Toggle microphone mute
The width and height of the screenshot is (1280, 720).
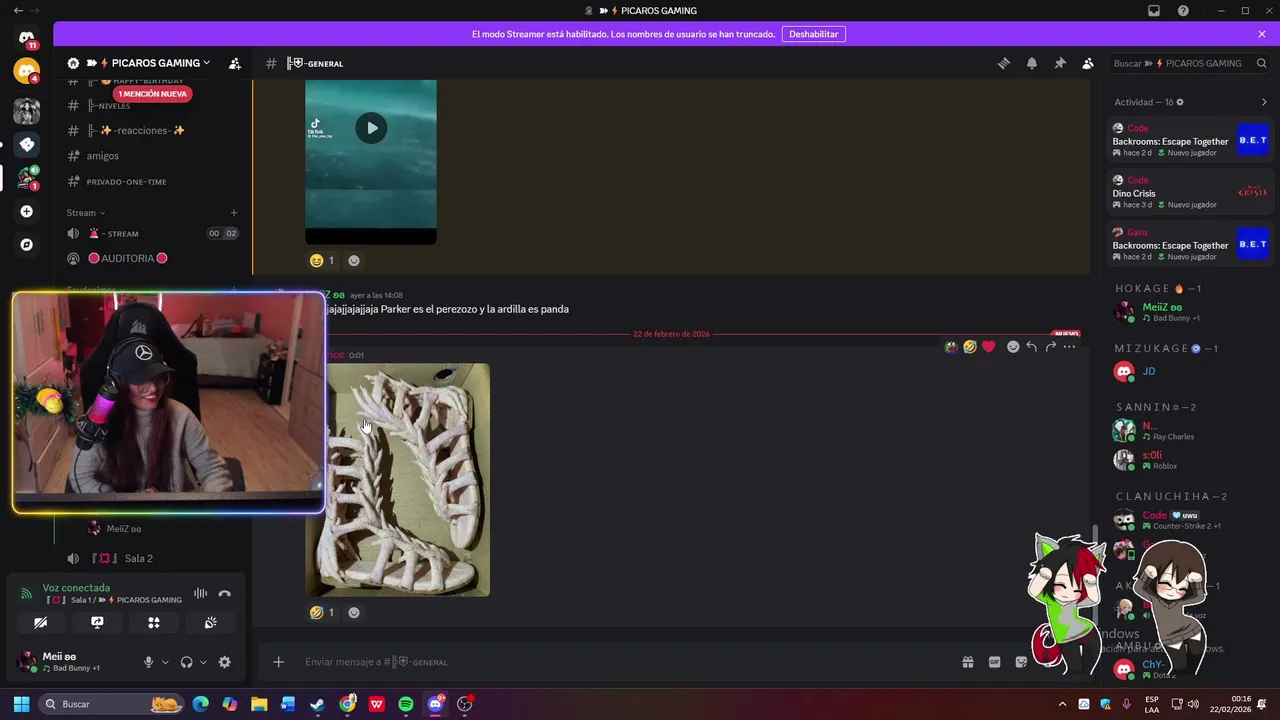coord(148,662)
